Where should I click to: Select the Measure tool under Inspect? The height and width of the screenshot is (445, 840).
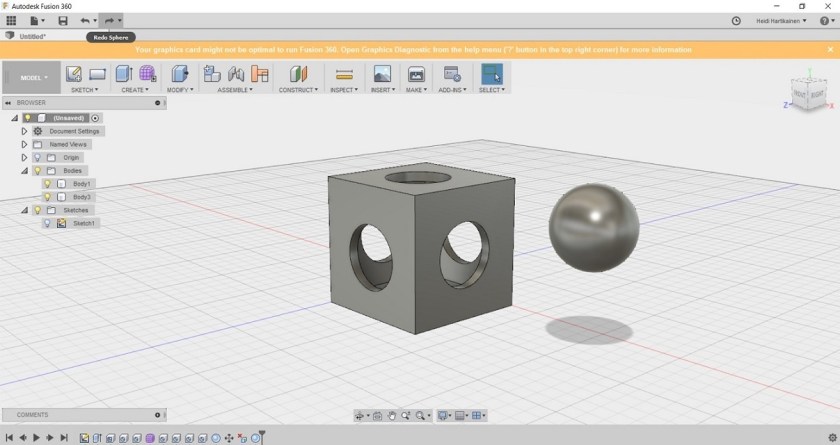344,74
